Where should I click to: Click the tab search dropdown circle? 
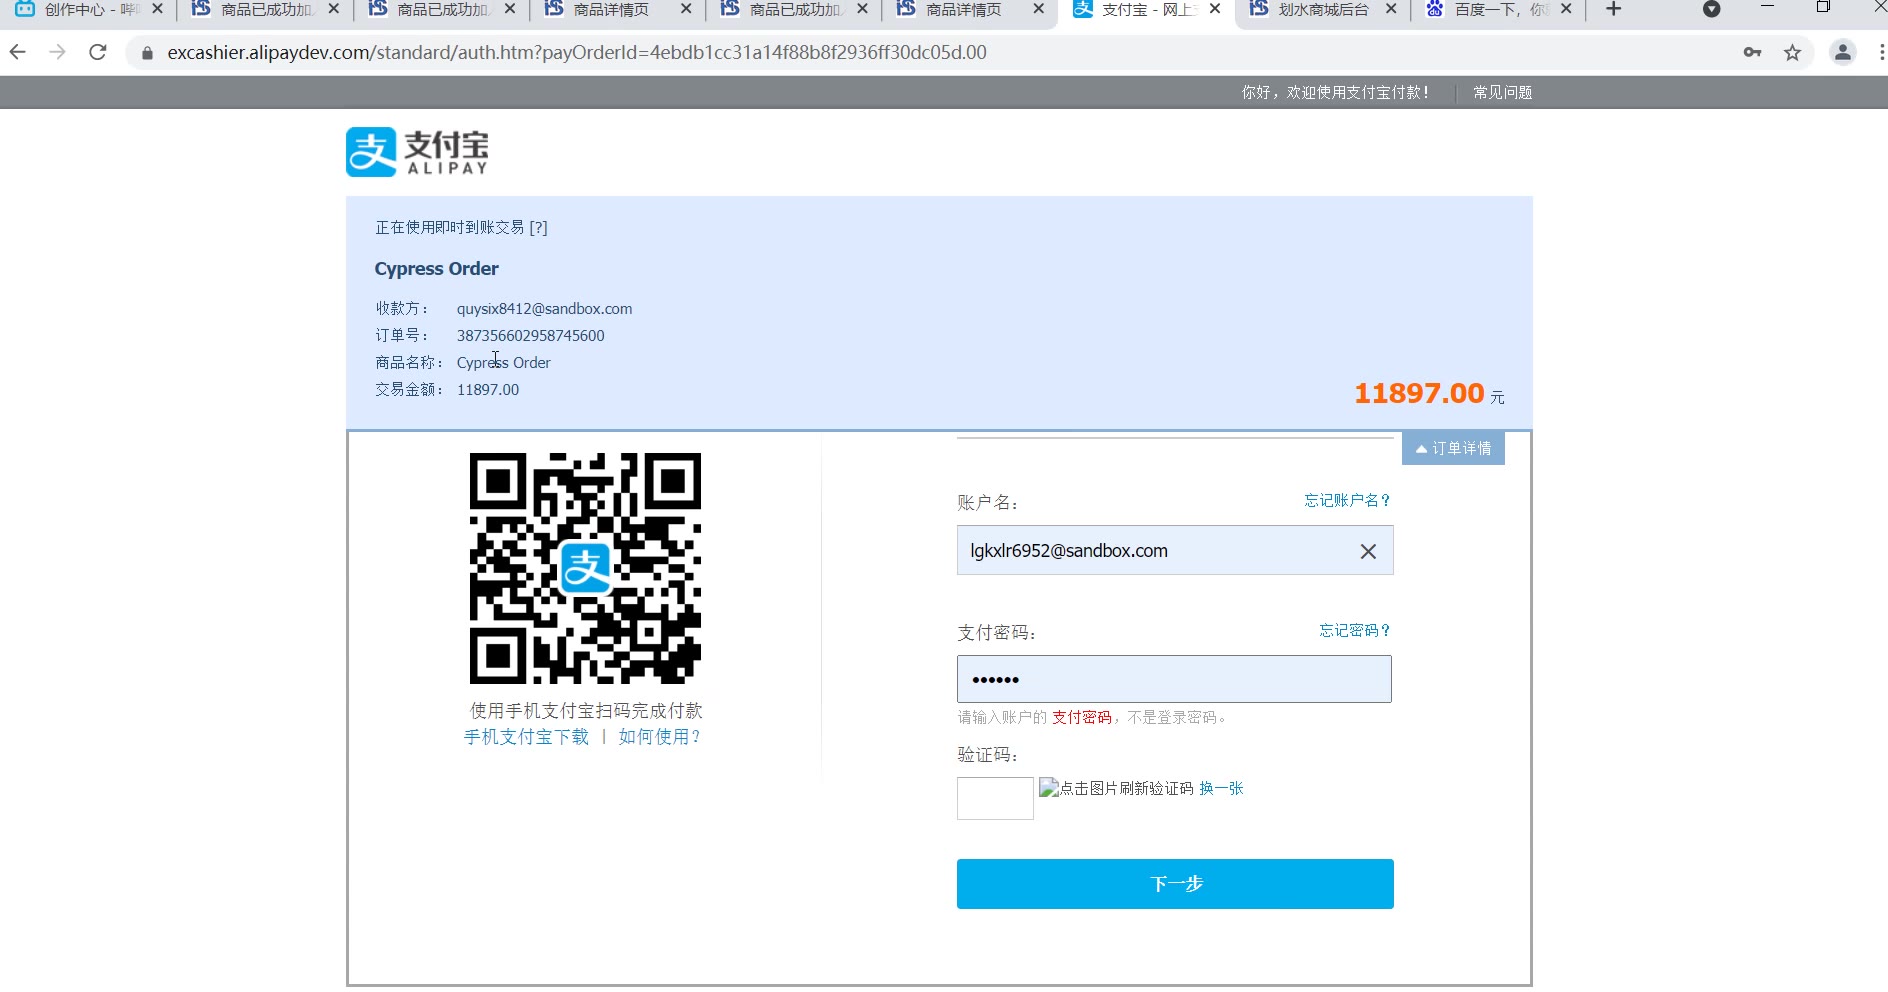tap(1711, 9)
